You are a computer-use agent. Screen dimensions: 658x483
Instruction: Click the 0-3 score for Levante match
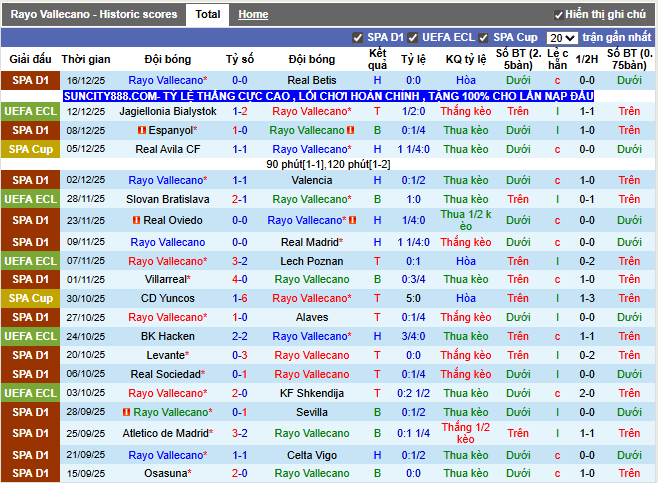240,355
